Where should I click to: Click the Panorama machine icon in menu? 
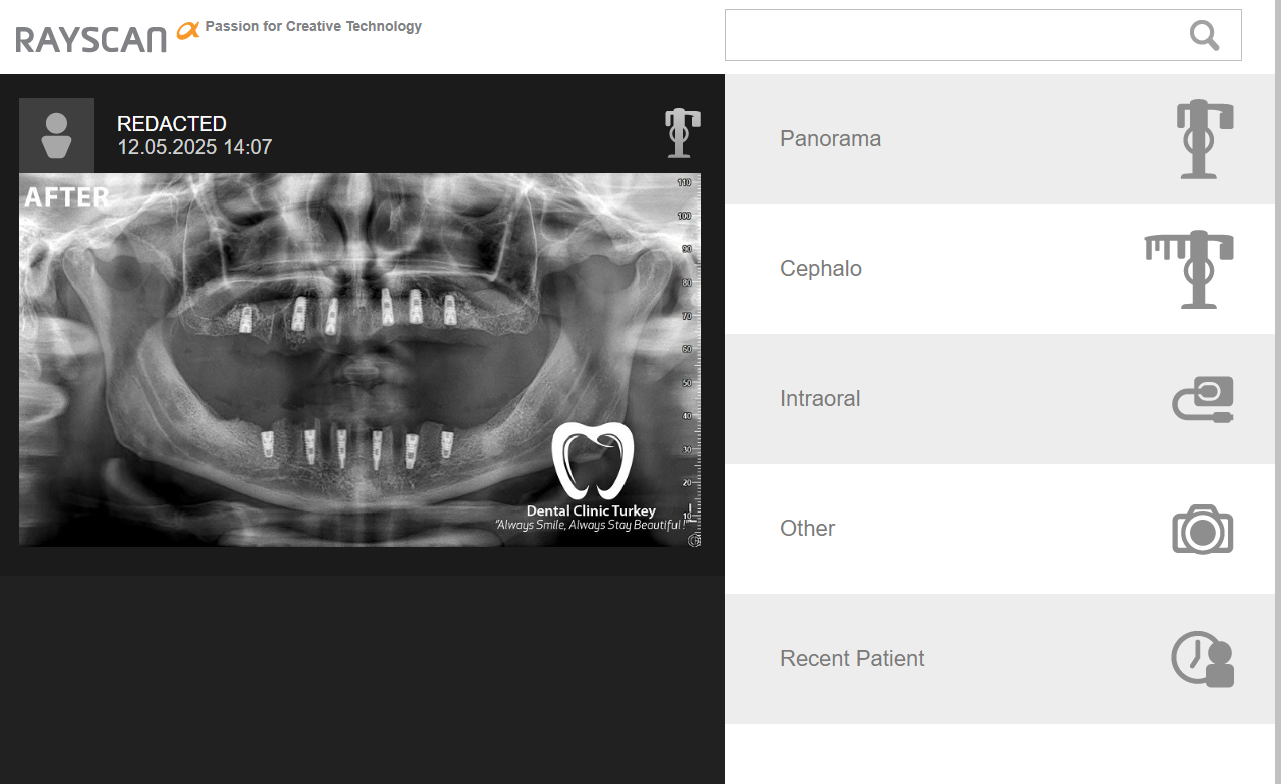[1203, 139]
